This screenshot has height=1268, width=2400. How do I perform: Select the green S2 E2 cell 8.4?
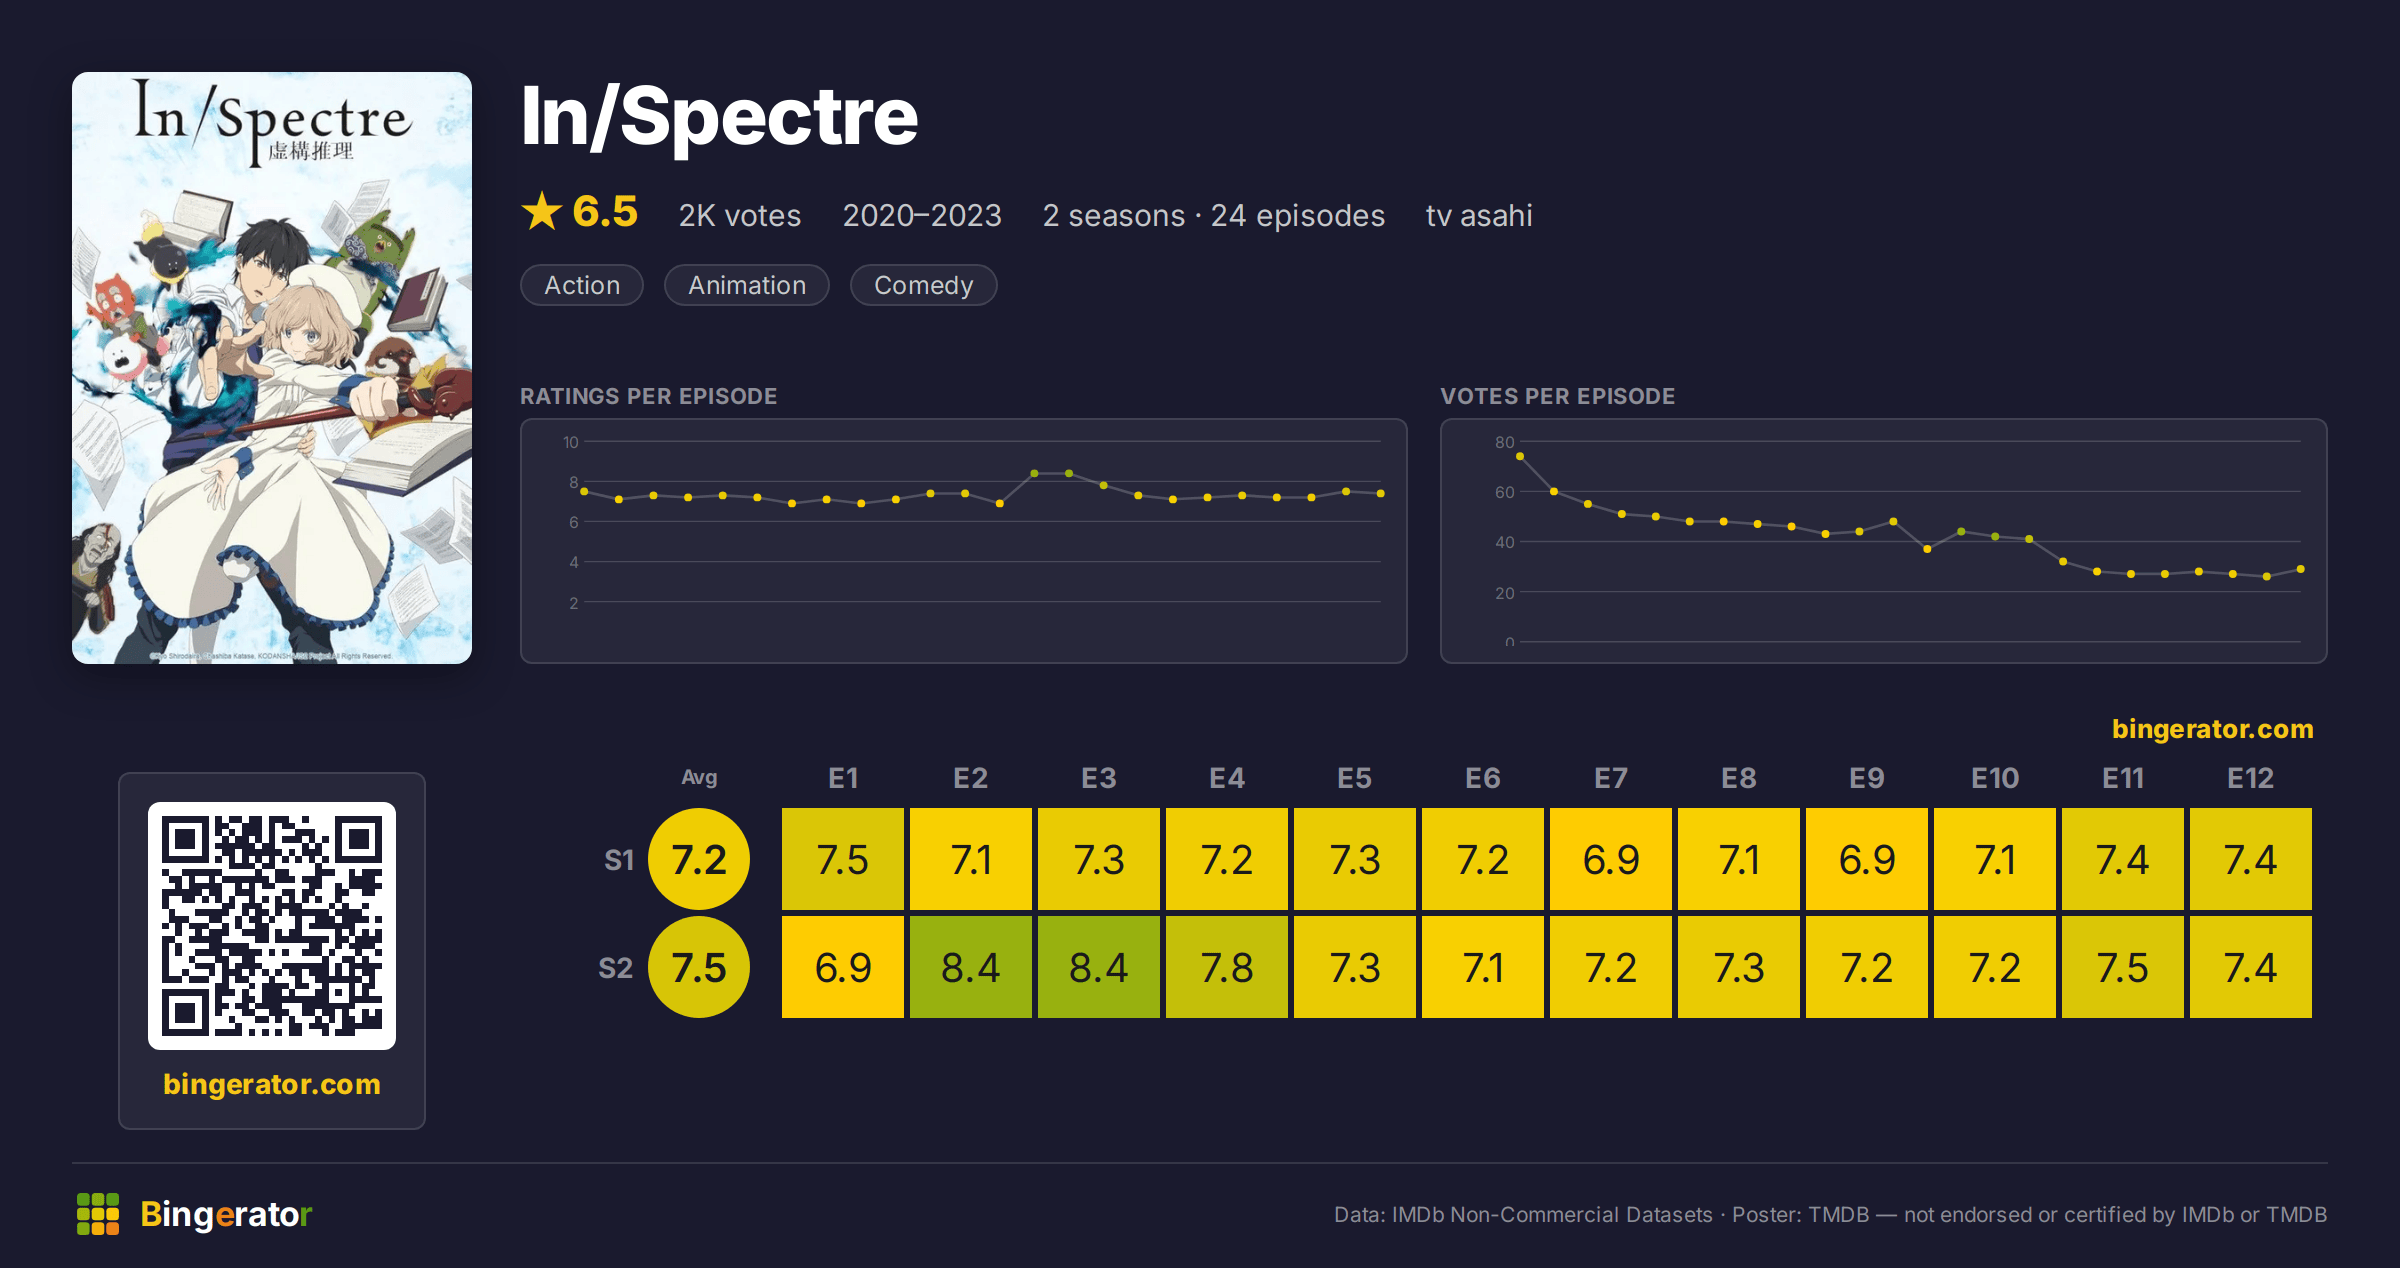point(971,967)
